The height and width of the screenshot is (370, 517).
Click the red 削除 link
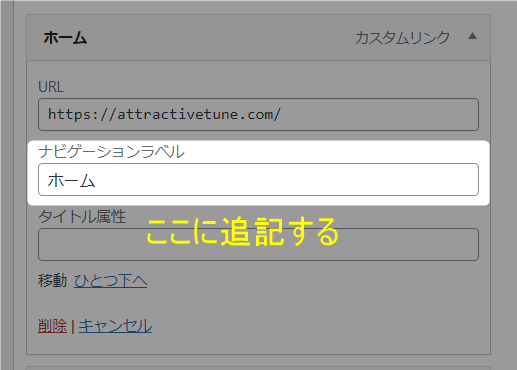[52, 326]
